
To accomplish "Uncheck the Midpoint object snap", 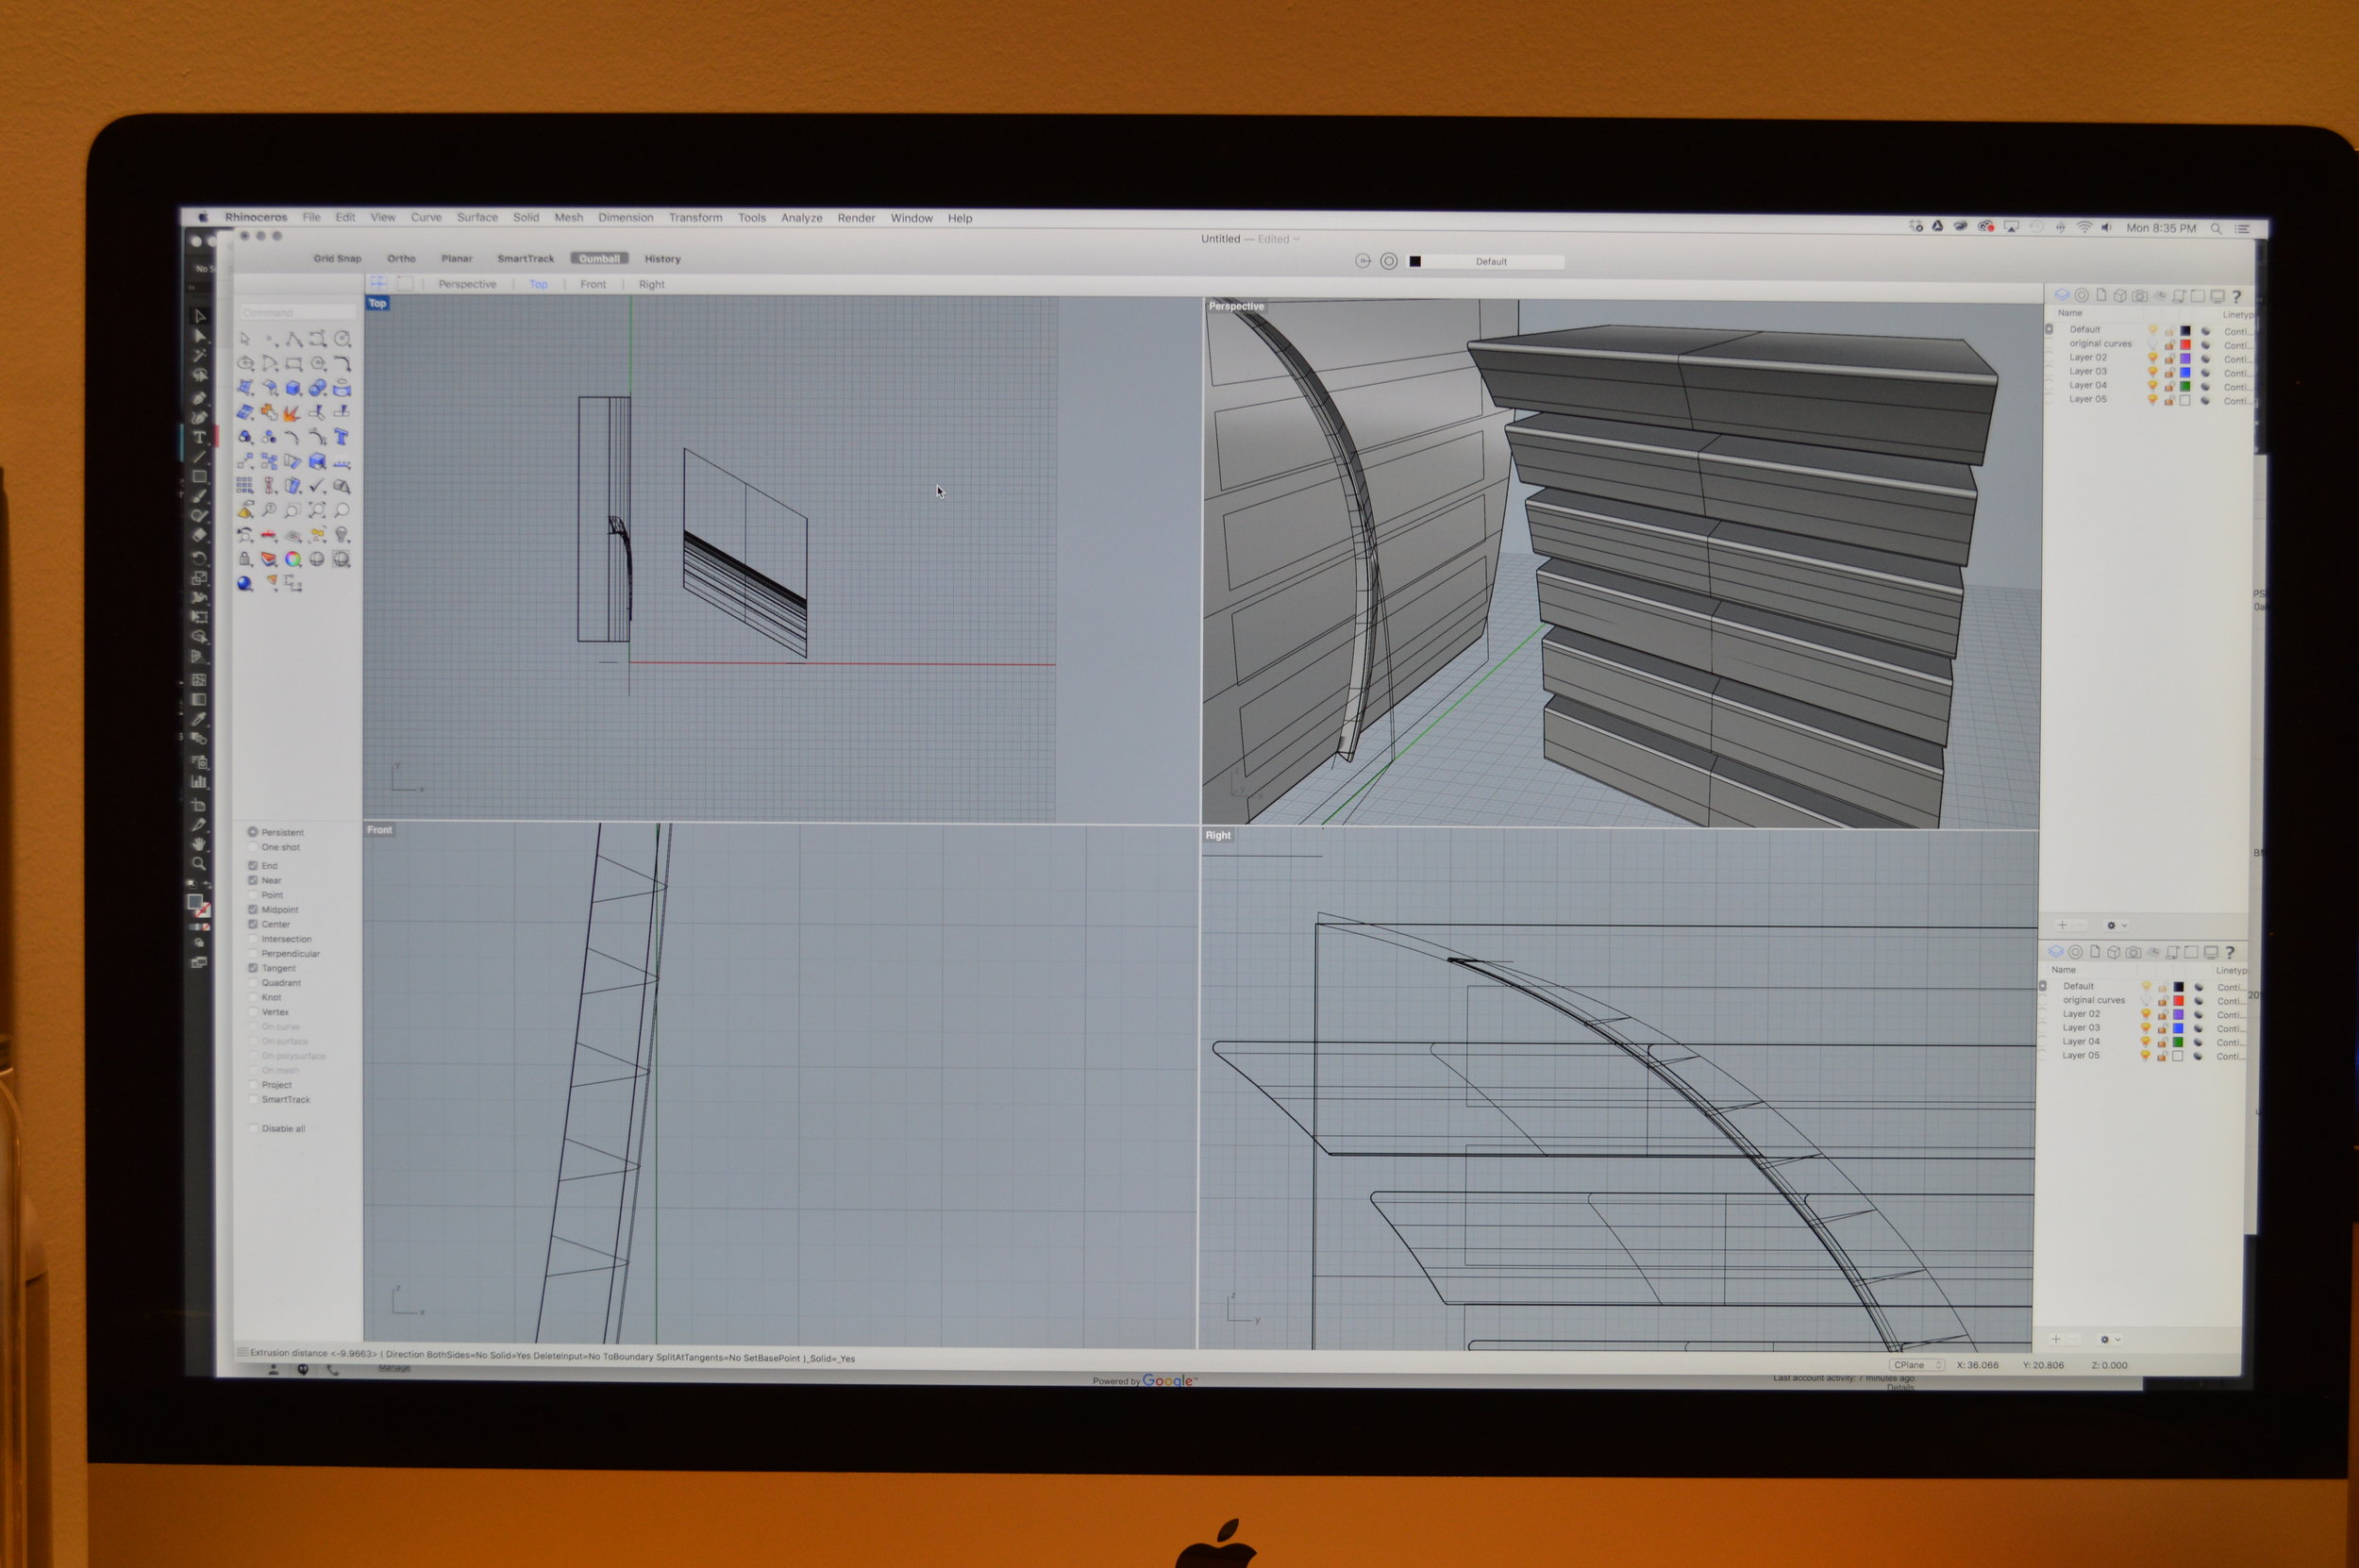I will point(253,910).
